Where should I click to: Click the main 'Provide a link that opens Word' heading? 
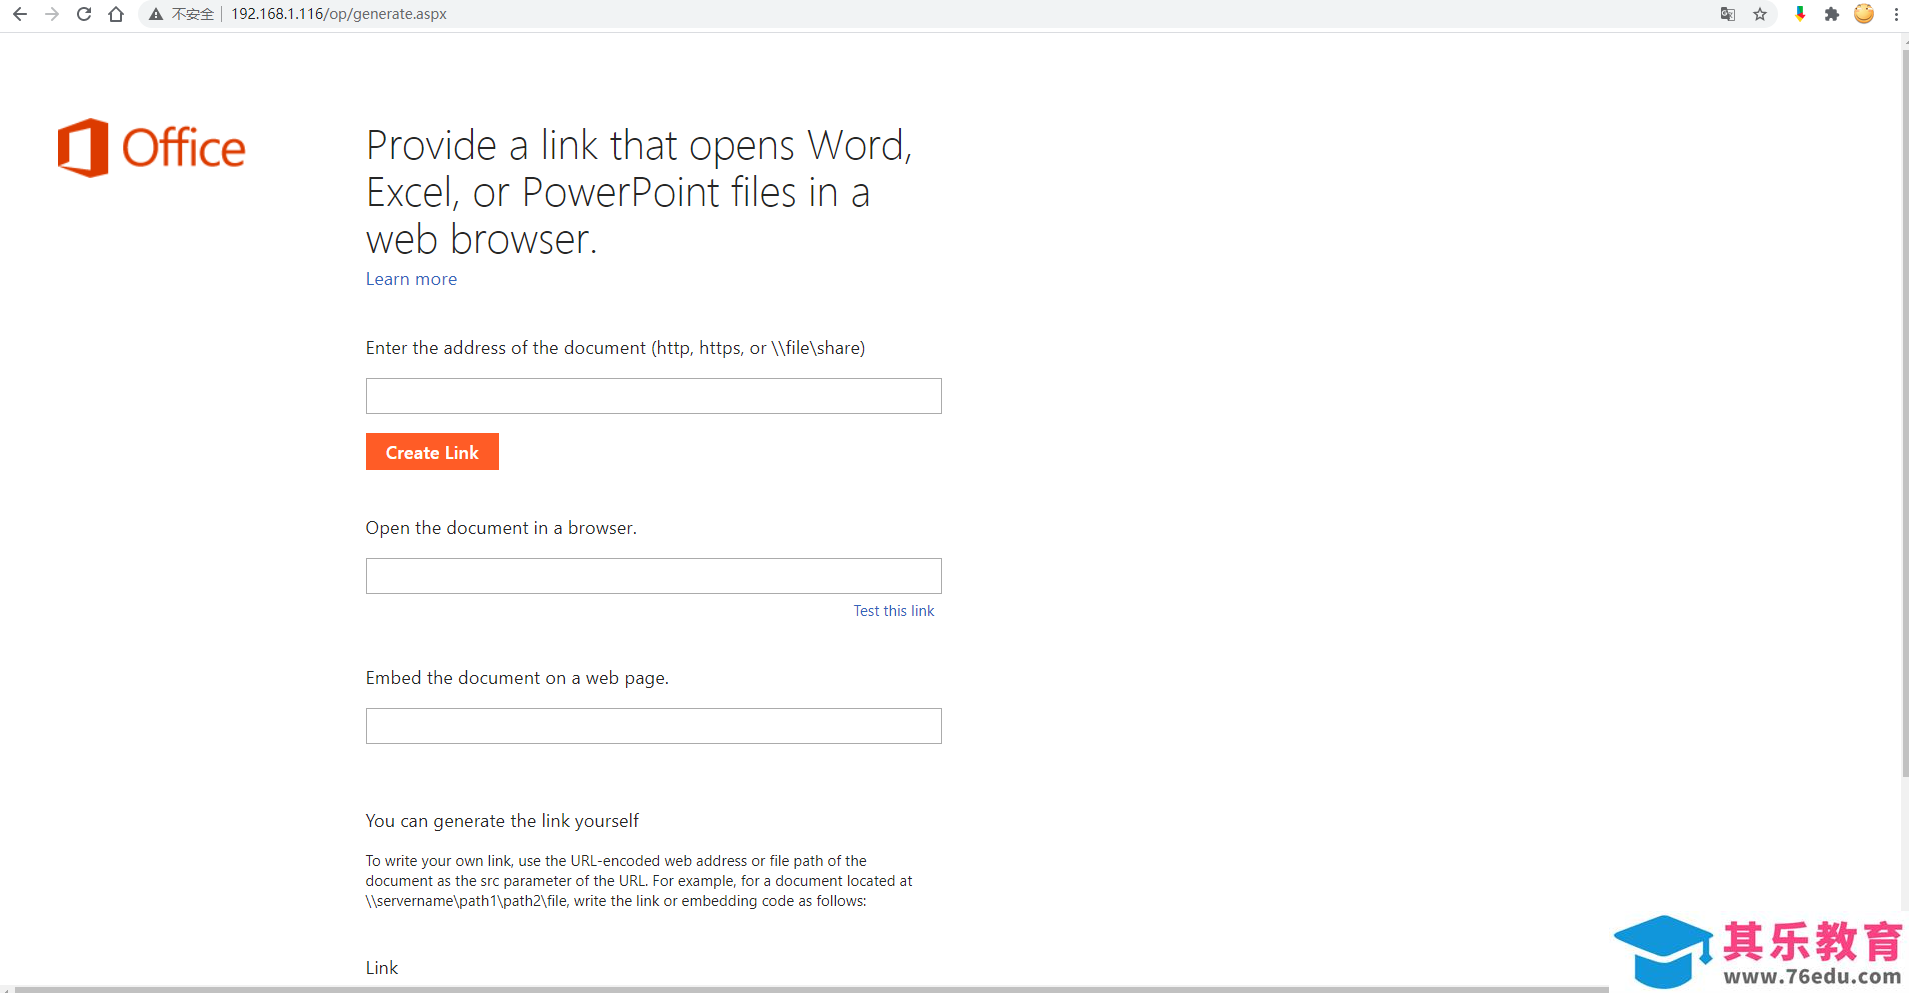click(x=639, y=192)
